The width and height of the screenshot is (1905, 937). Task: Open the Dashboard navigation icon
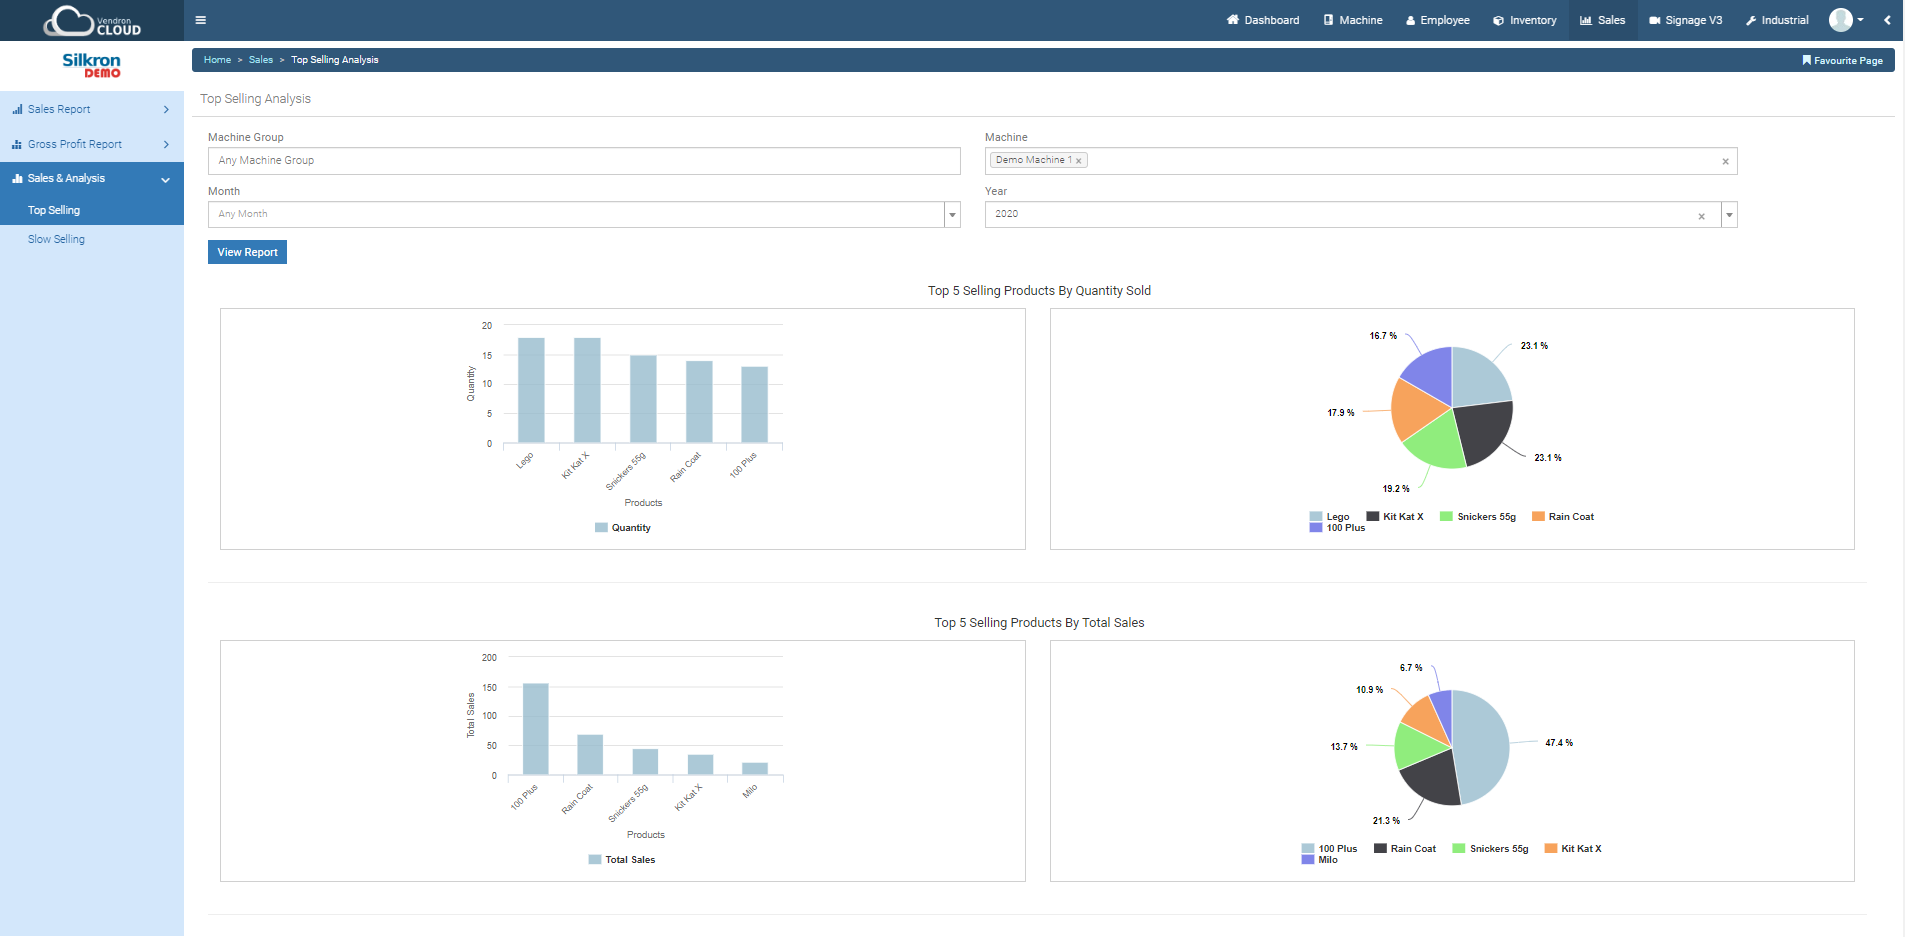pos(1231,20)
